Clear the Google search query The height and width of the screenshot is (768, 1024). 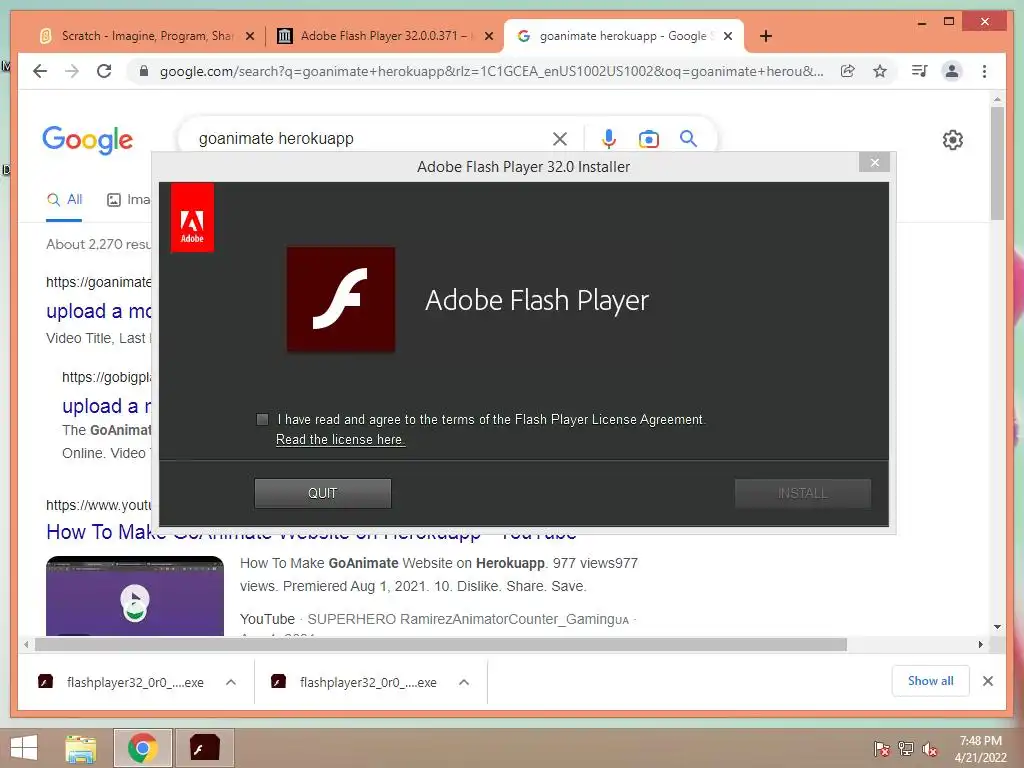[x=560, y=138]
